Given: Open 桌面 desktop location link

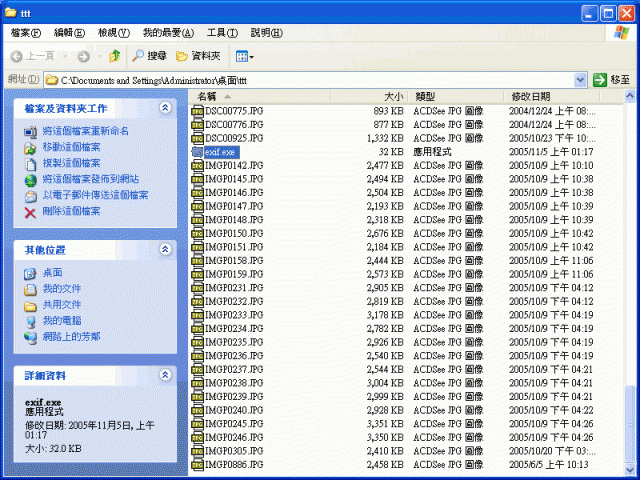Looking at the screenshot, I should [x=53, y=272].
